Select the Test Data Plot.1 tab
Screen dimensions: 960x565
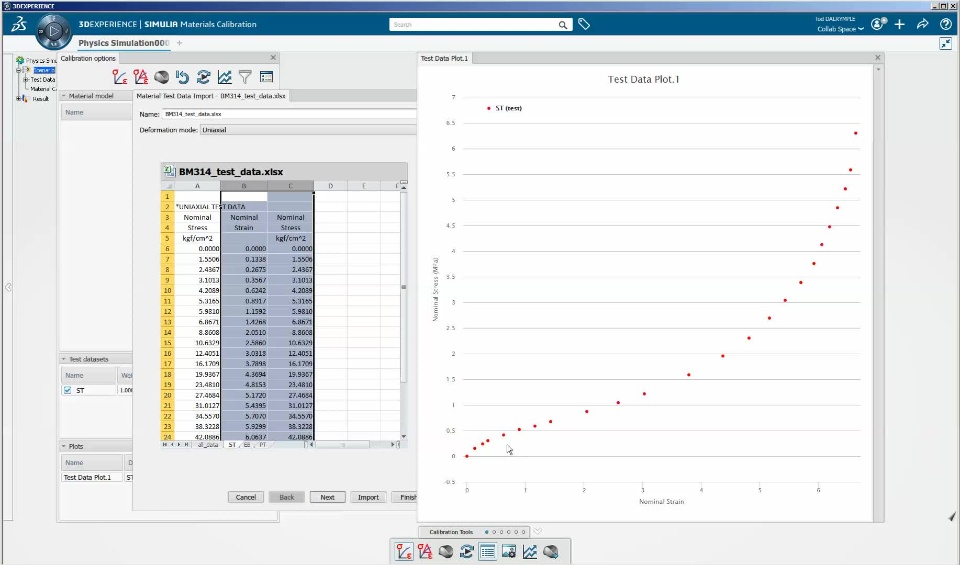tap(444, 58)
